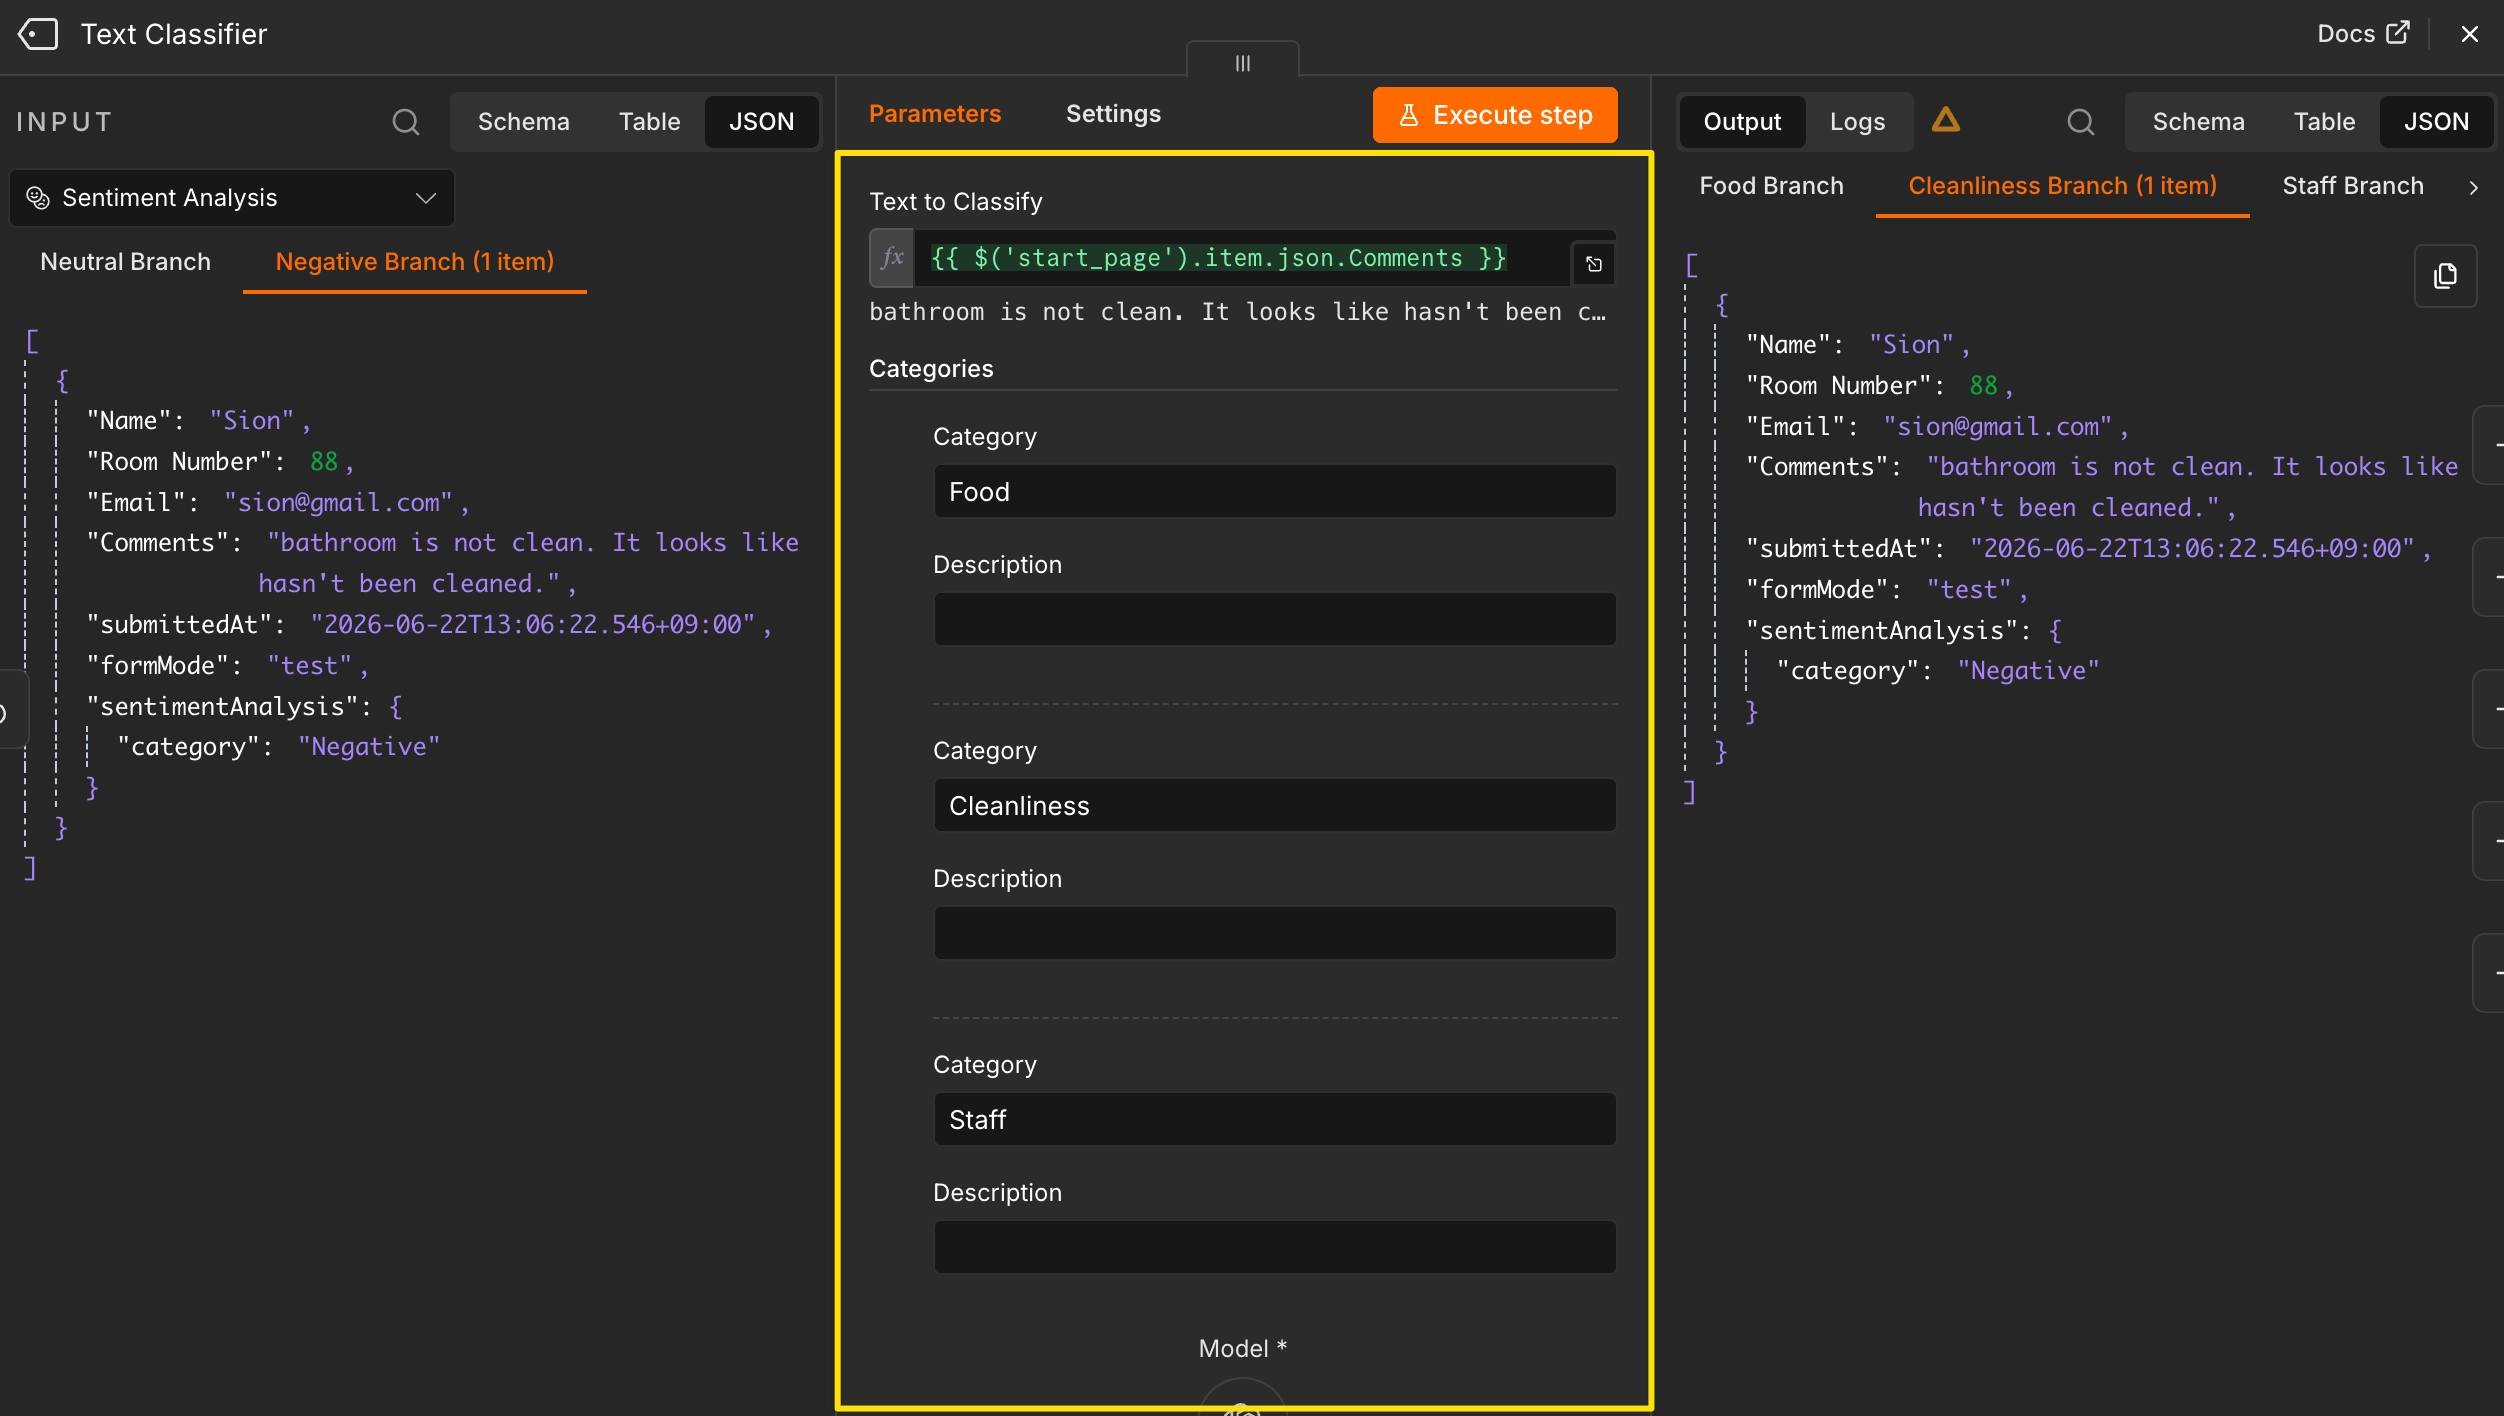Click the "sentimentAnalysis" key in output JSON

click(1881, 631)
